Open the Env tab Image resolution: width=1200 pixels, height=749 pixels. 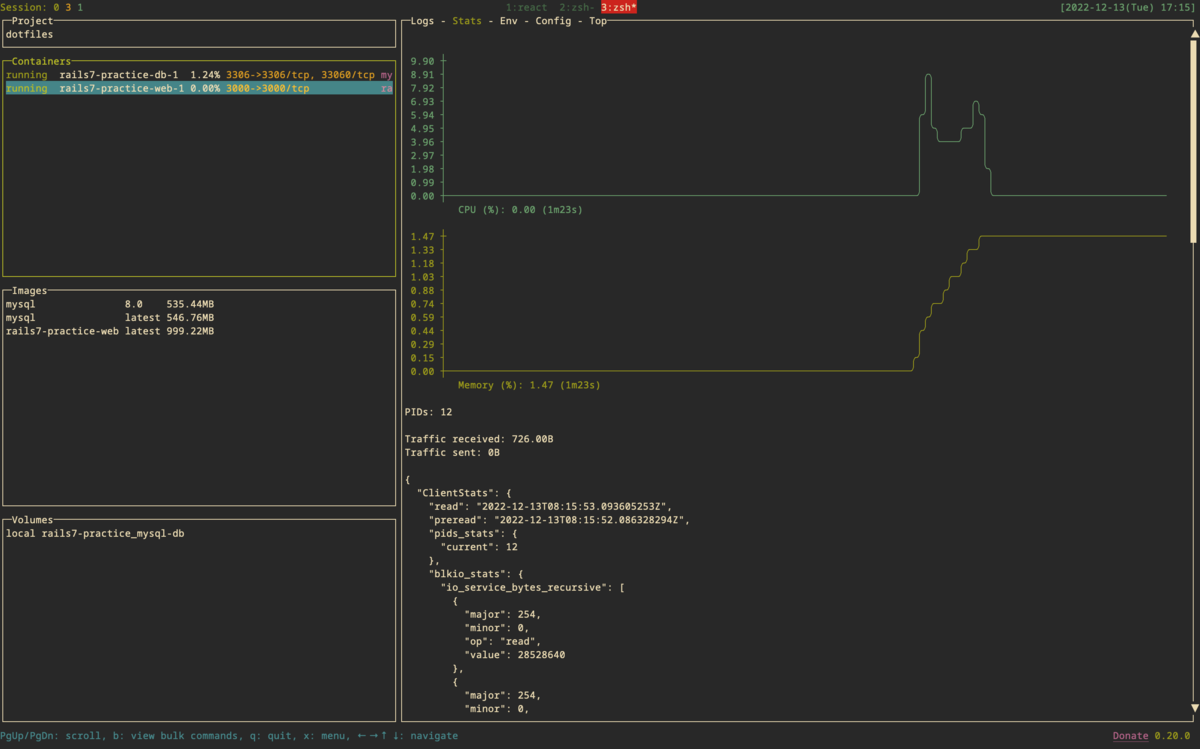click(x=508, y=21)
